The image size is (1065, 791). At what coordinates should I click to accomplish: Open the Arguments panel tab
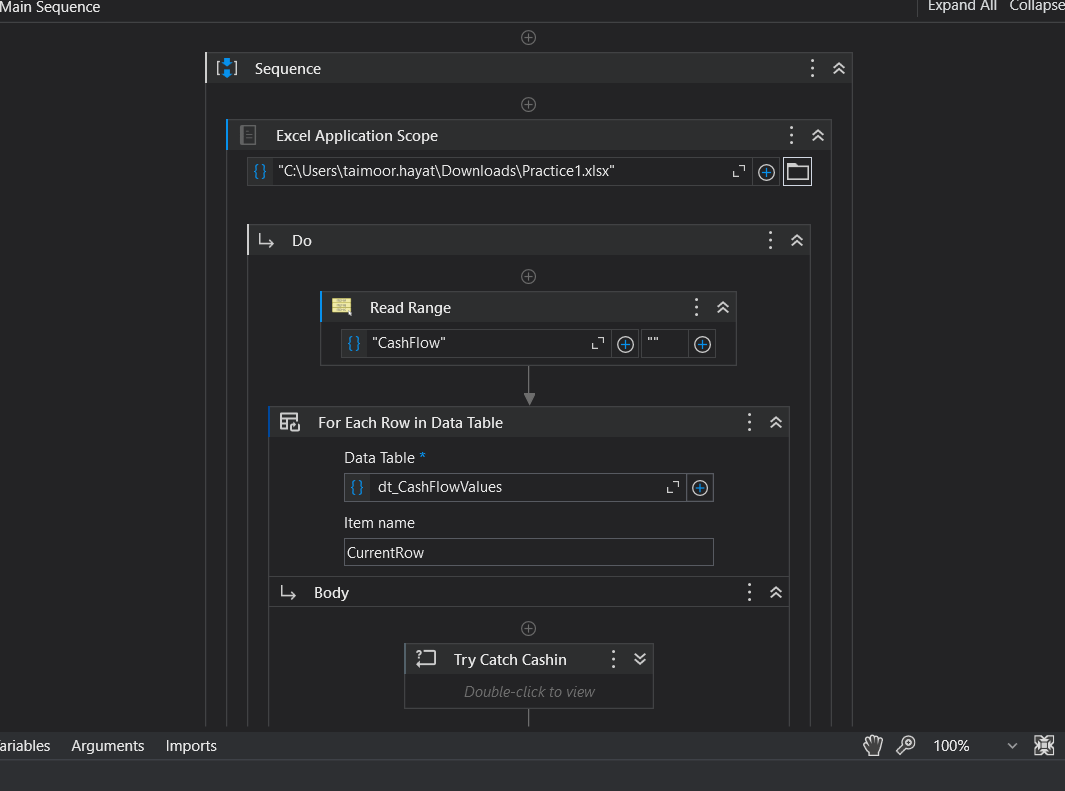(108, 746)
